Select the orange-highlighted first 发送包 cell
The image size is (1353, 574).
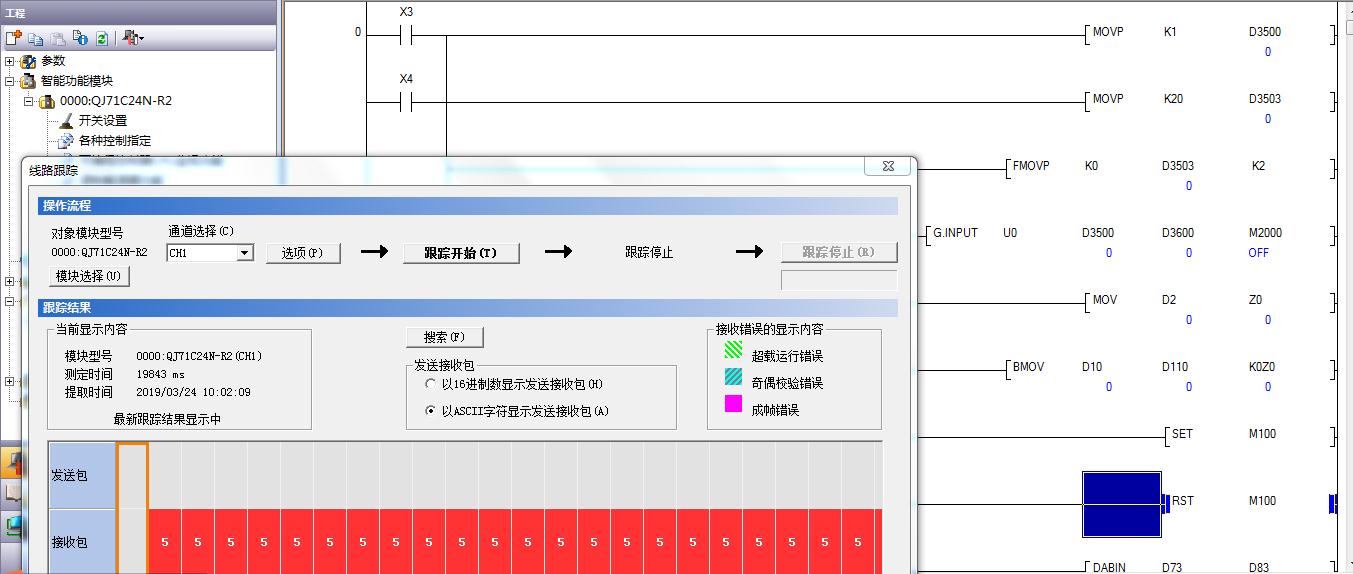pos(132,475)
